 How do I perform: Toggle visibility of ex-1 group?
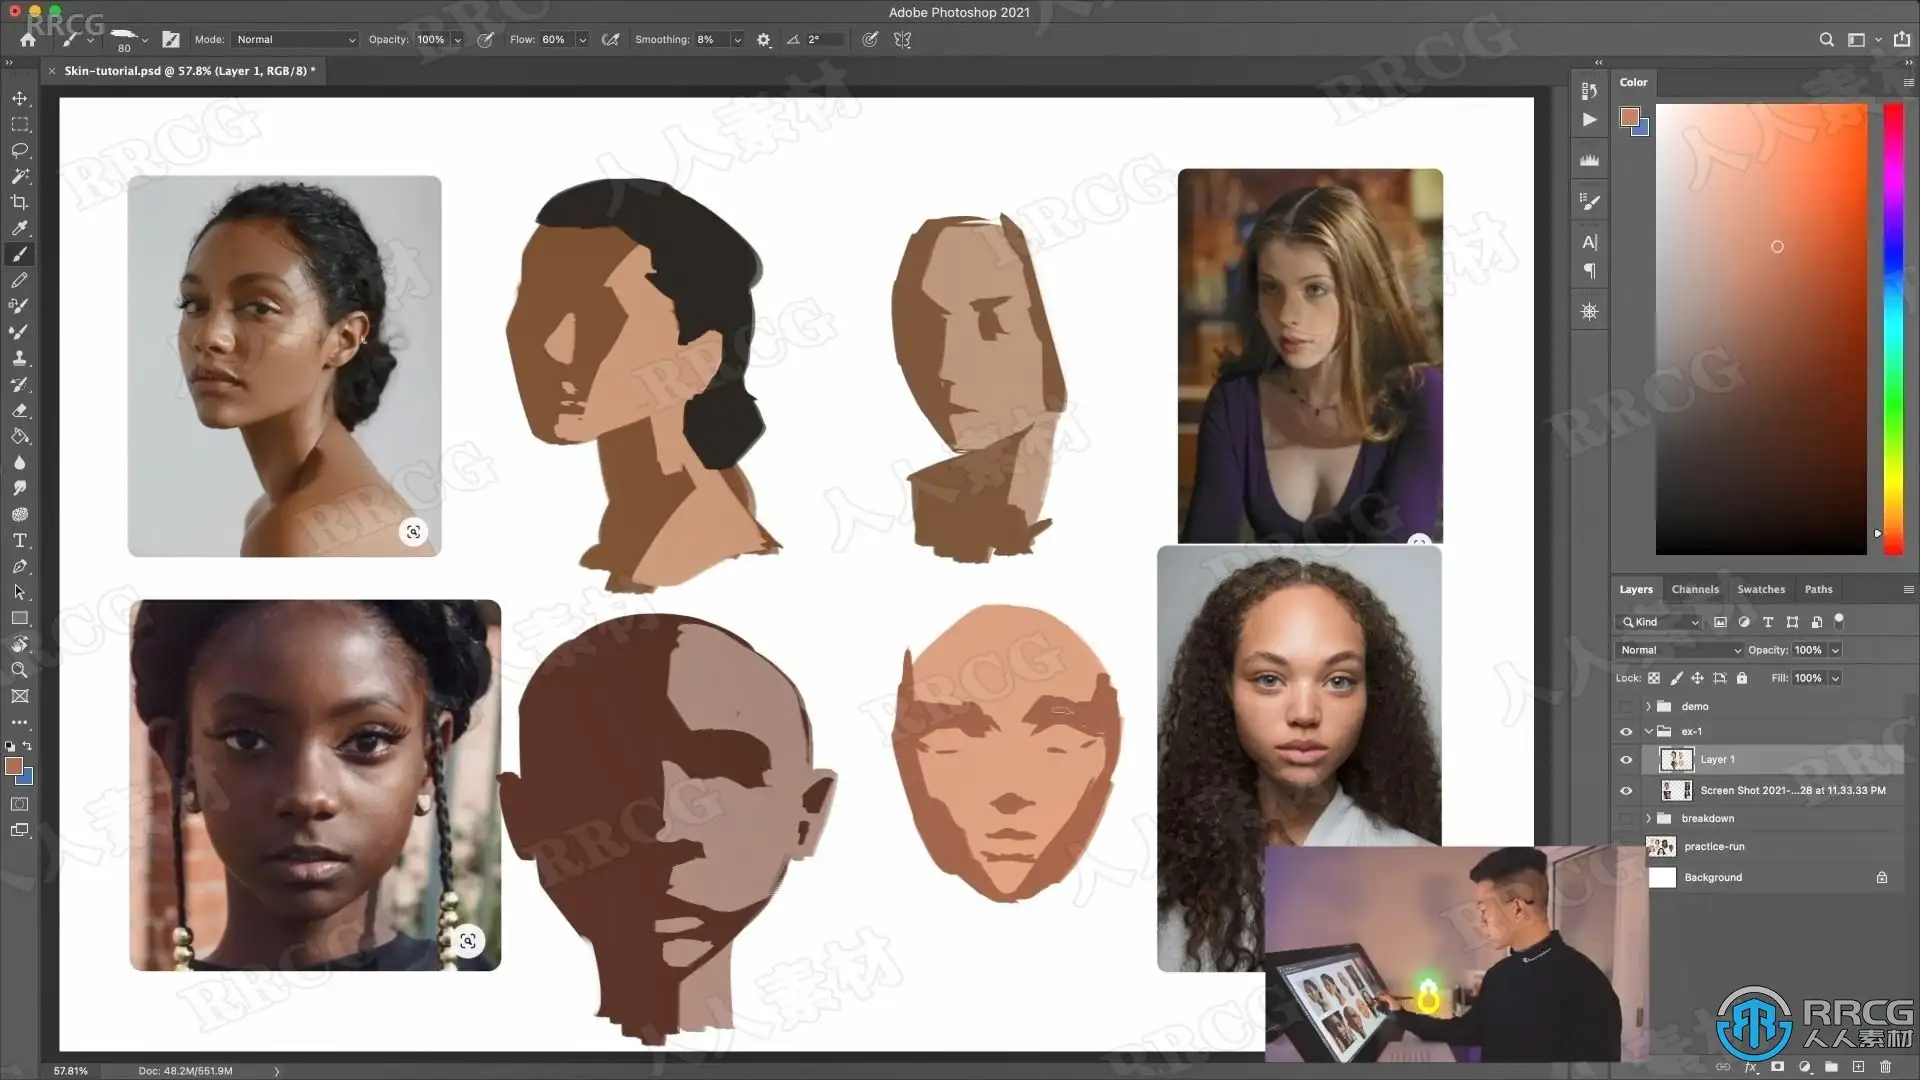click(1626, 732)
